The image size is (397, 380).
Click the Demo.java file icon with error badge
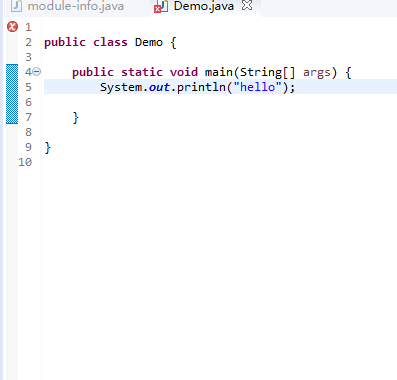tap(161, 7)
